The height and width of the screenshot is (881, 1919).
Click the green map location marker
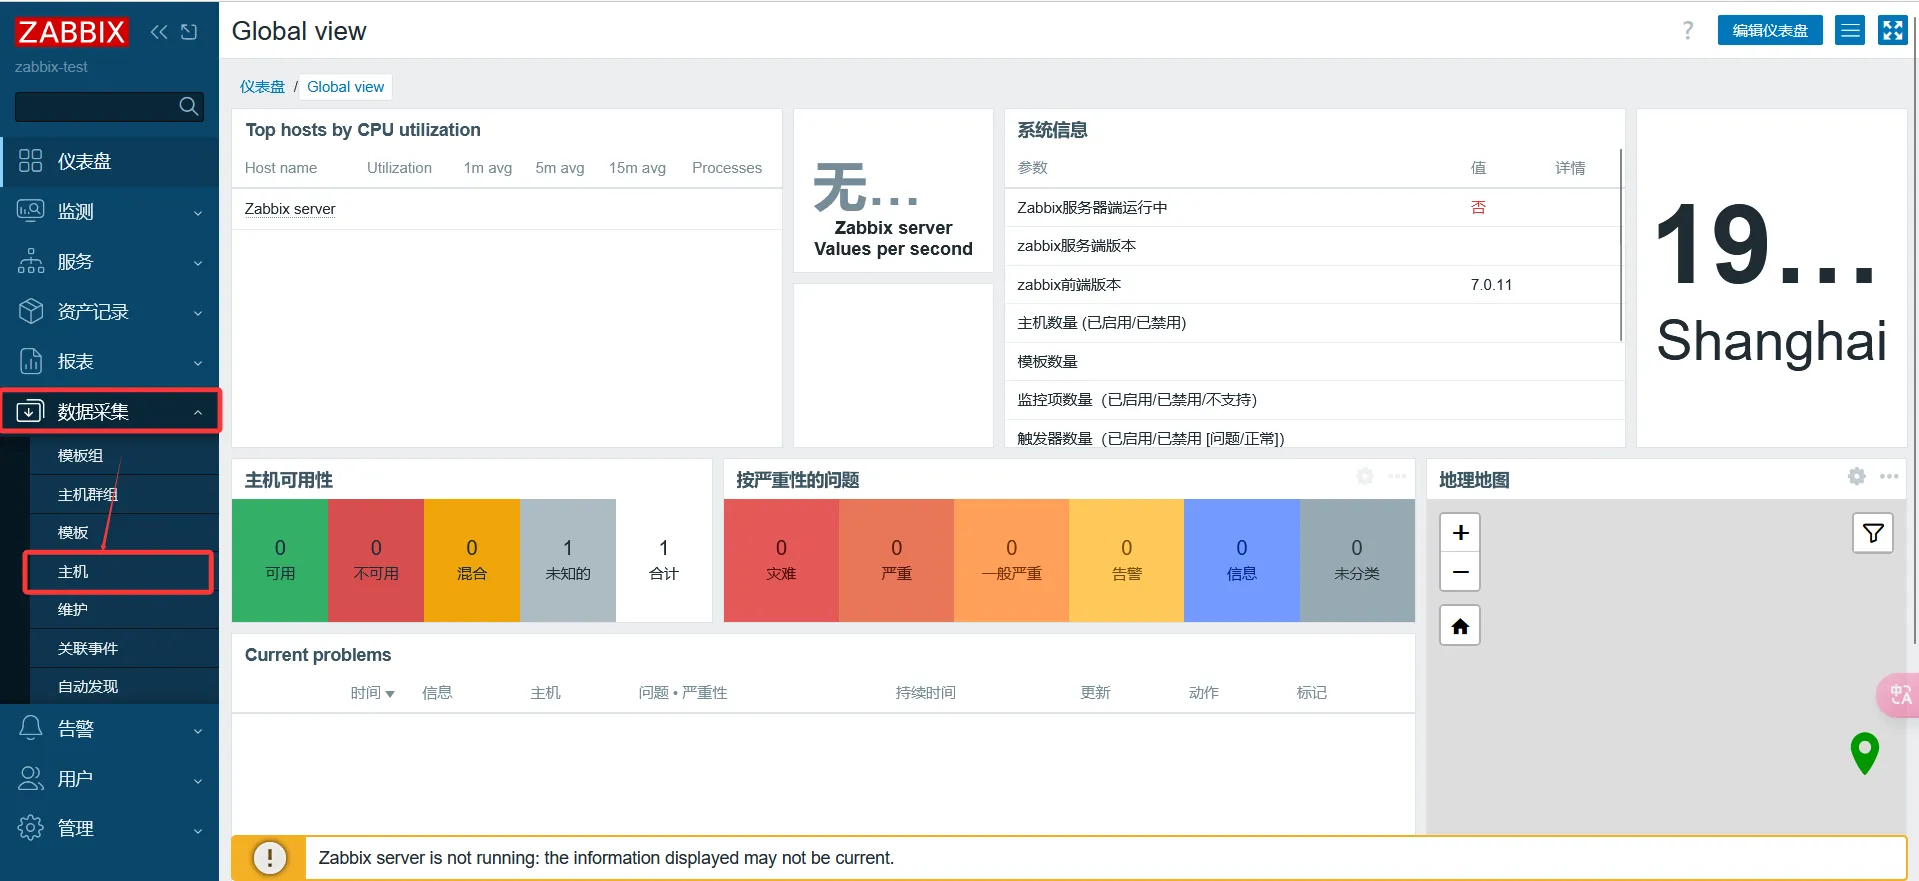pyautogui.click(x=1865, y=753)
